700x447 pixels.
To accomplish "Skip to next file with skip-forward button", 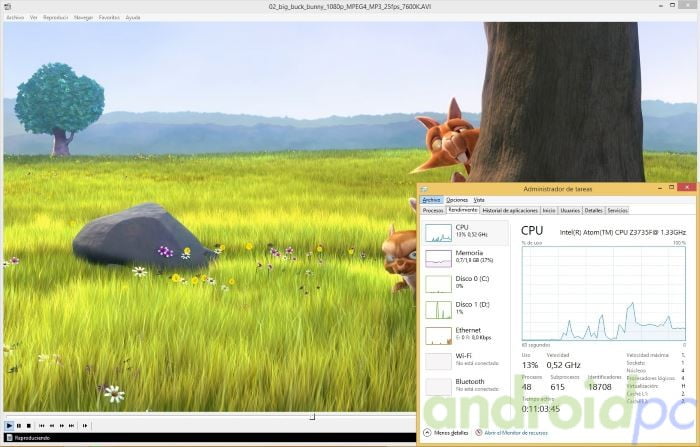I will click(71, 426).
